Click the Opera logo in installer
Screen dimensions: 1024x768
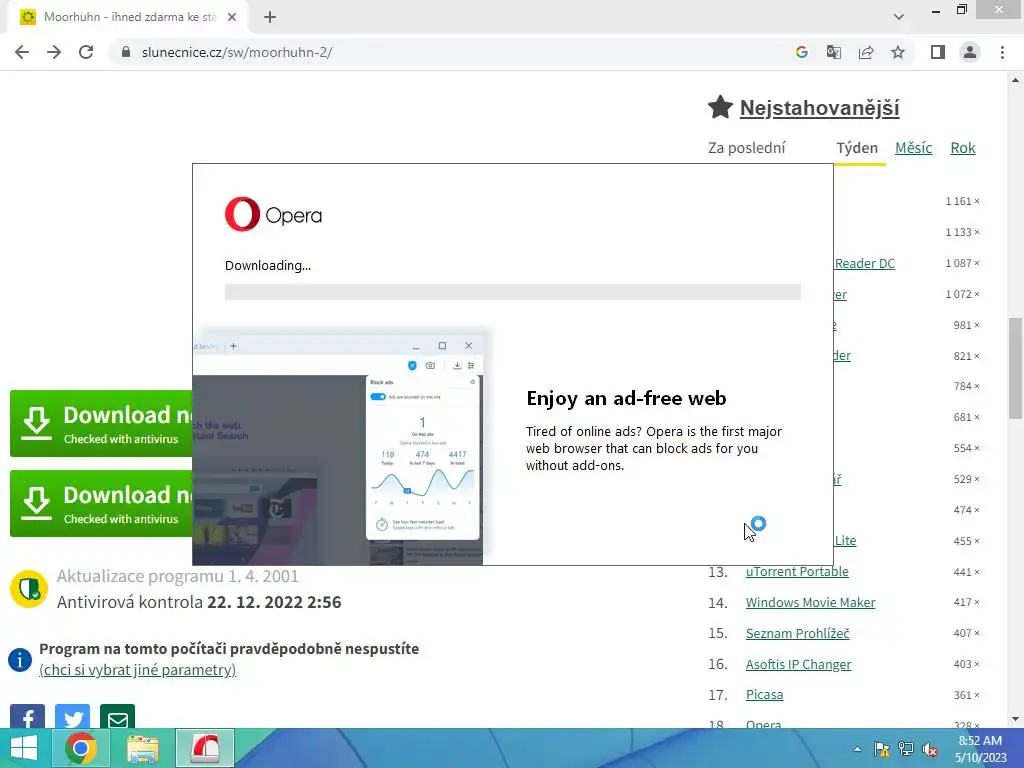click(273, 214)
